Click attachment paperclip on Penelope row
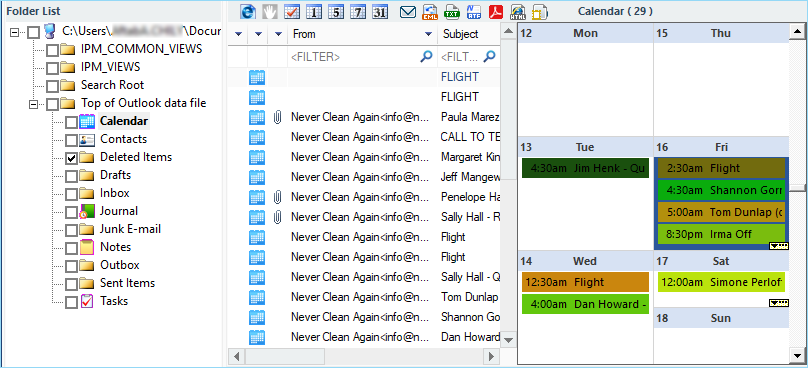The height and width of the screenshot is (368, 808). (x=277, y=197)
